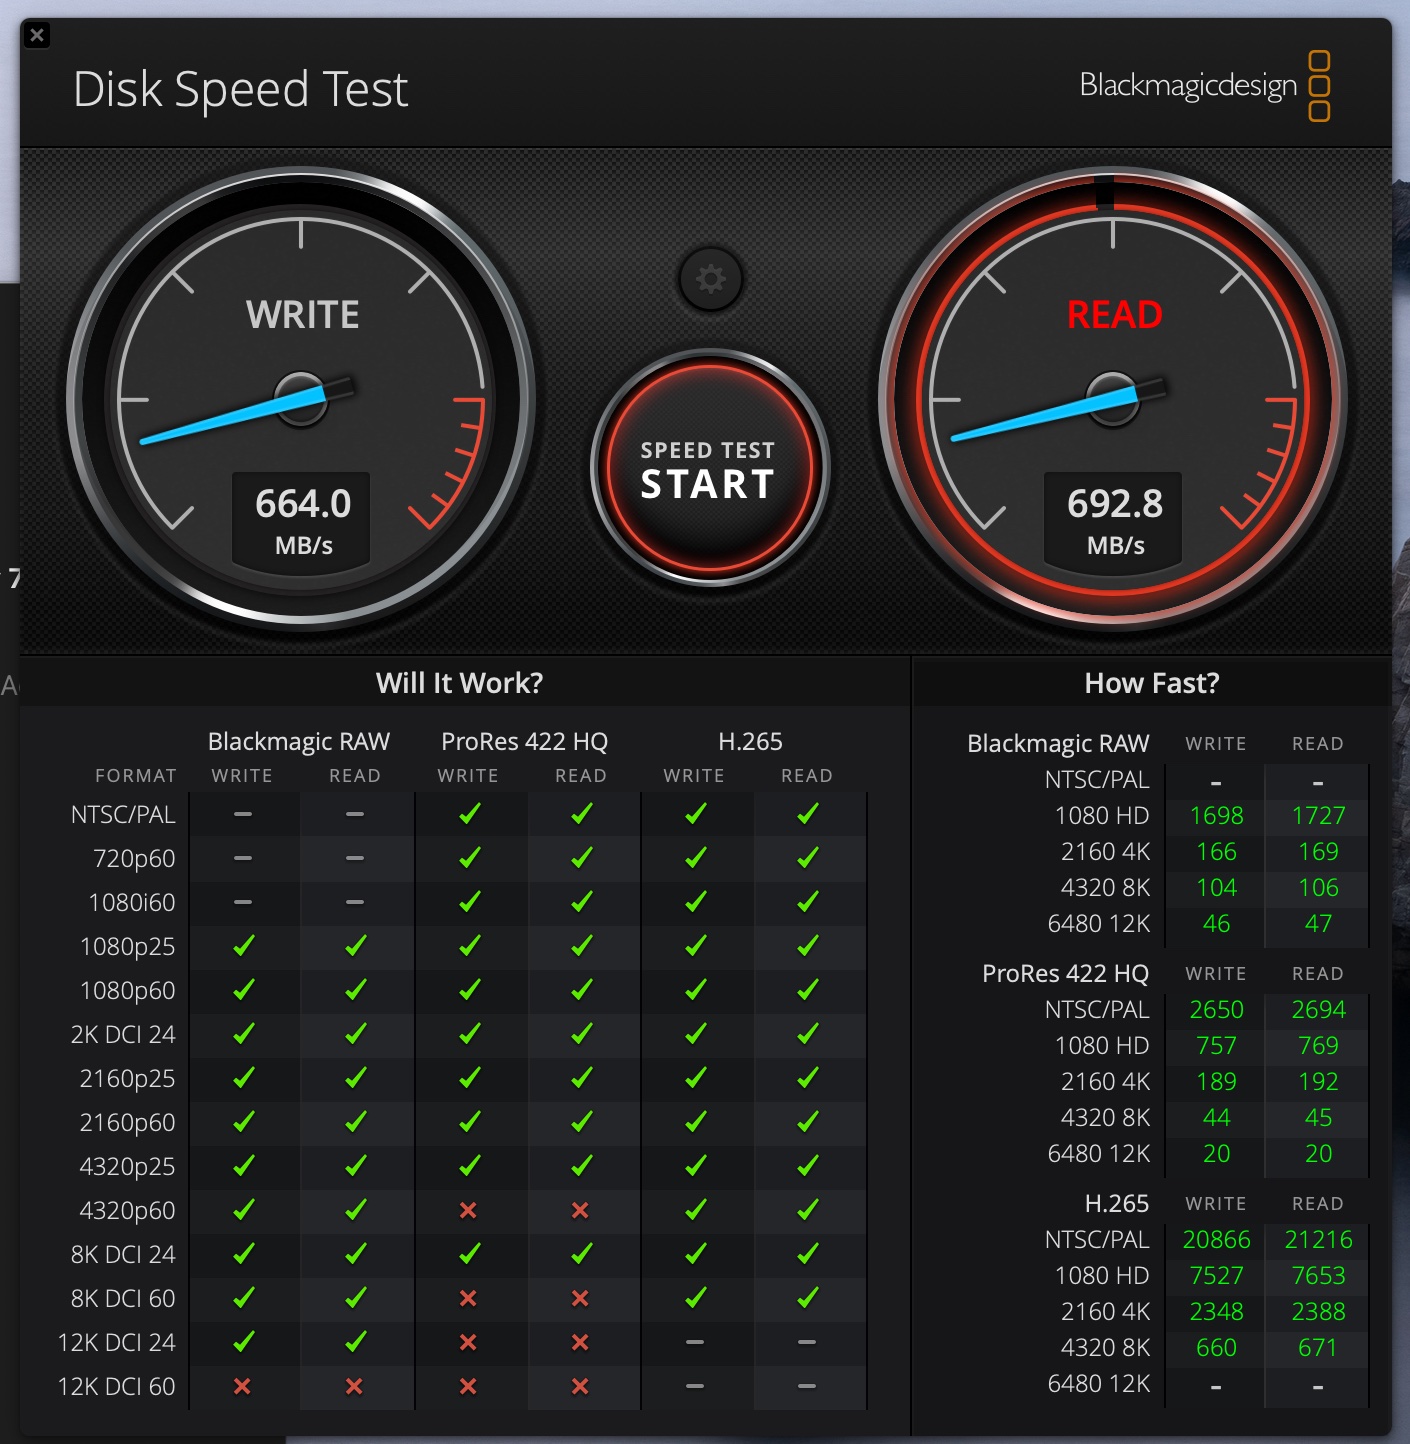Screen dimensions: 1410x1444
Task: Click the 1727 Blackmagic RAW 1080 HD read value
Action: (x=1318, y=816)
